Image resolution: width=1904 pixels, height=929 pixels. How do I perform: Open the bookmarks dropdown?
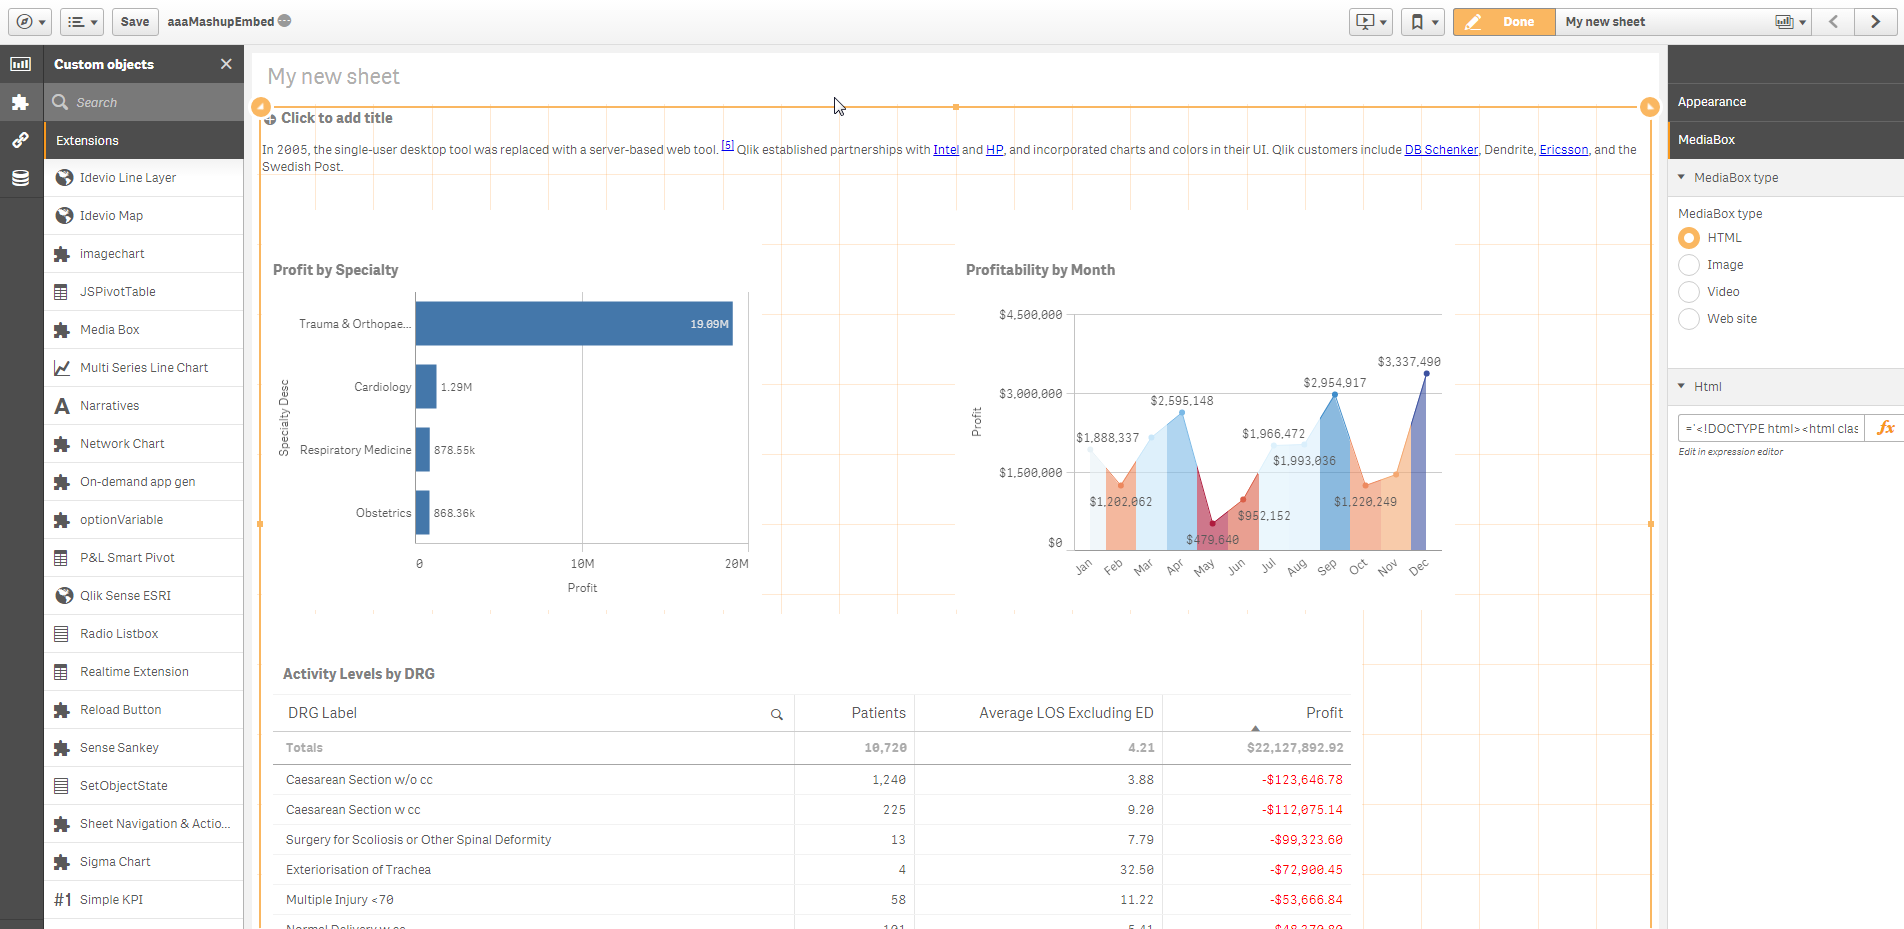1422,21
